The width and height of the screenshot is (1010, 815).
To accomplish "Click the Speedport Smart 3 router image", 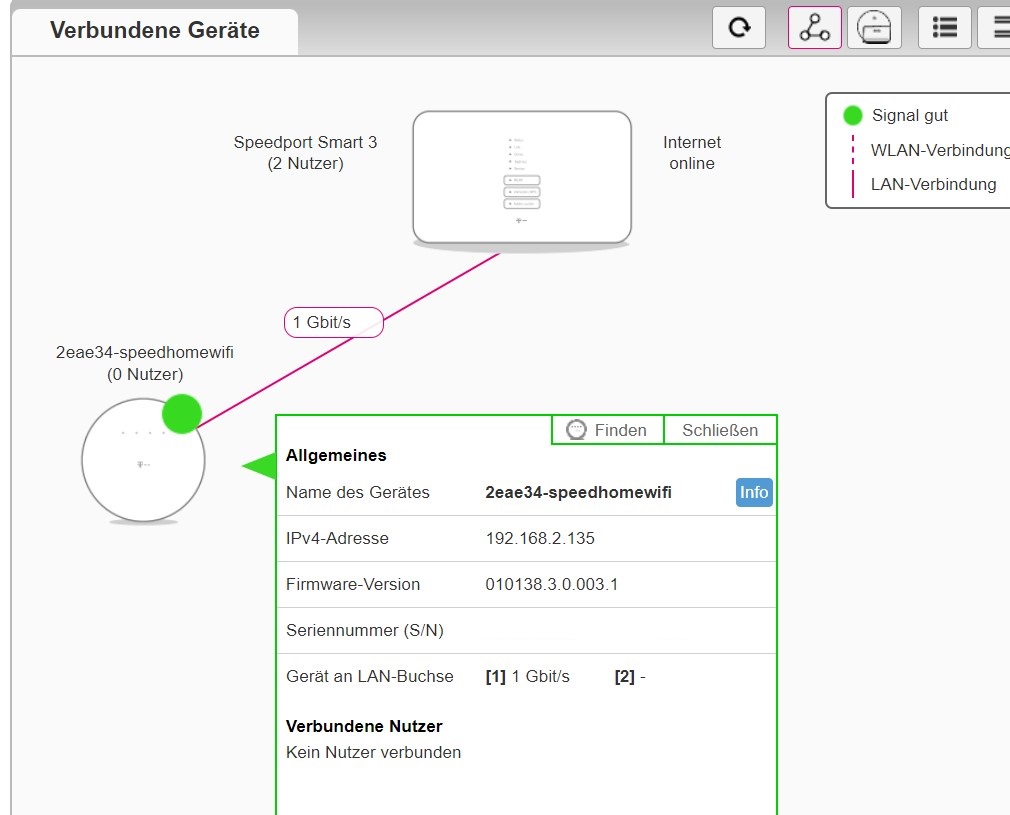I will point(522,179).
